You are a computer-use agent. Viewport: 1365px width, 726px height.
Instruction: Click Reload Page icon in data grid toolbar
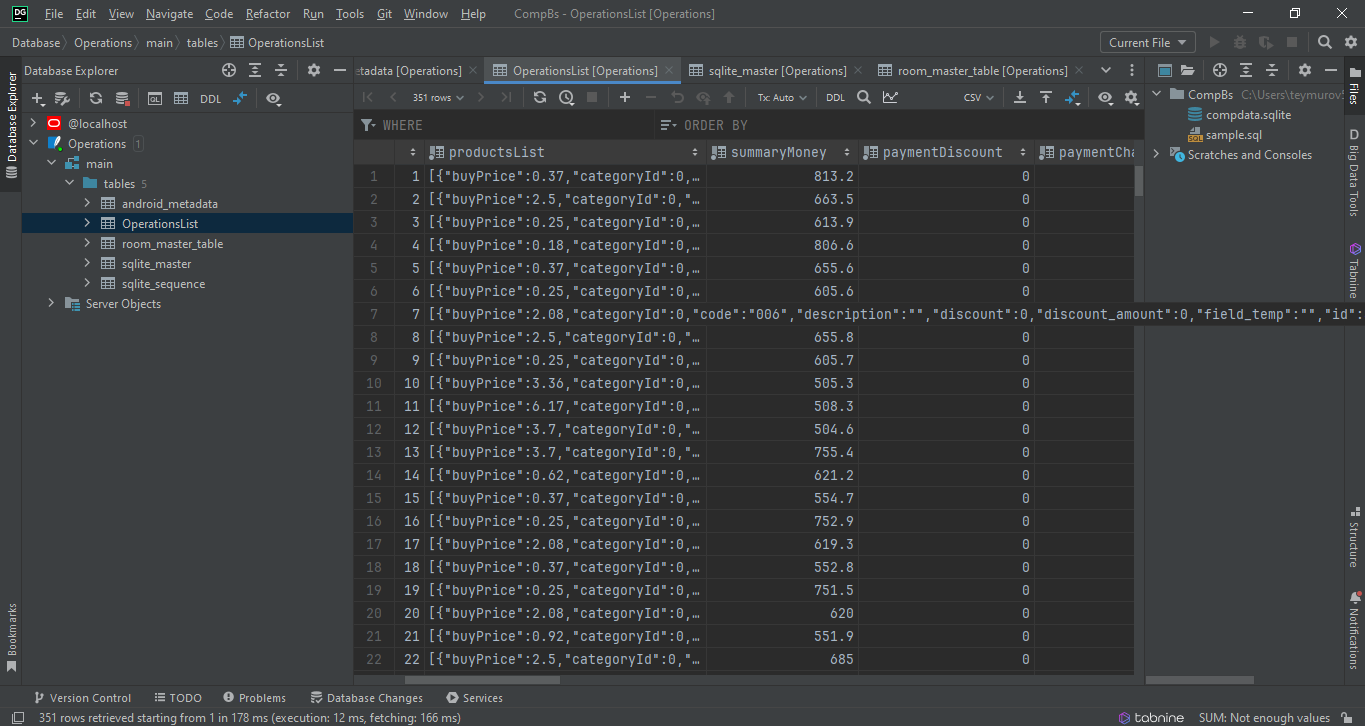(x=540, y=98)
